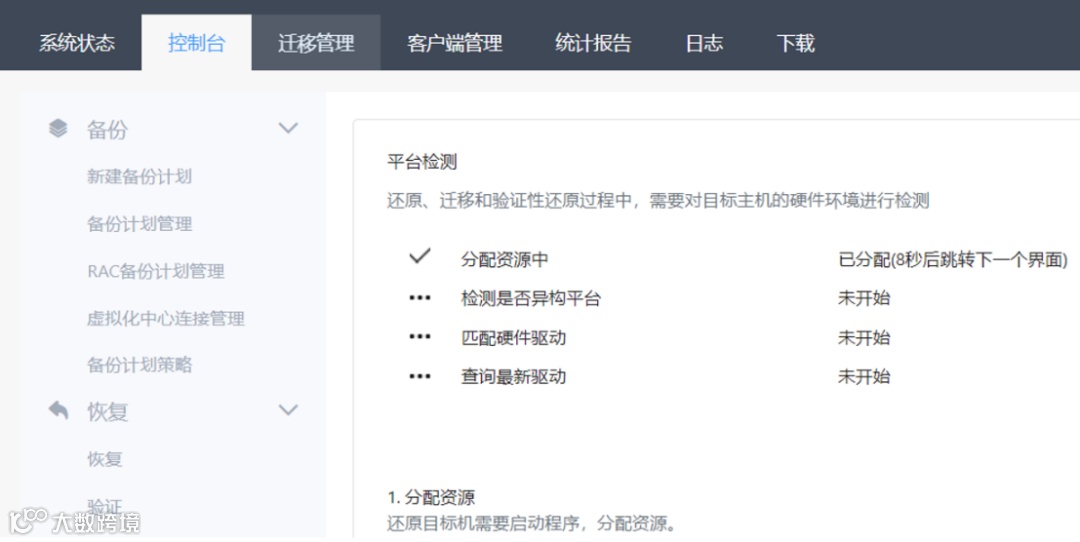Click the 匹配硬件驱动 step label
Screen dimensions: 1080x542
click(x=513, y=337)
